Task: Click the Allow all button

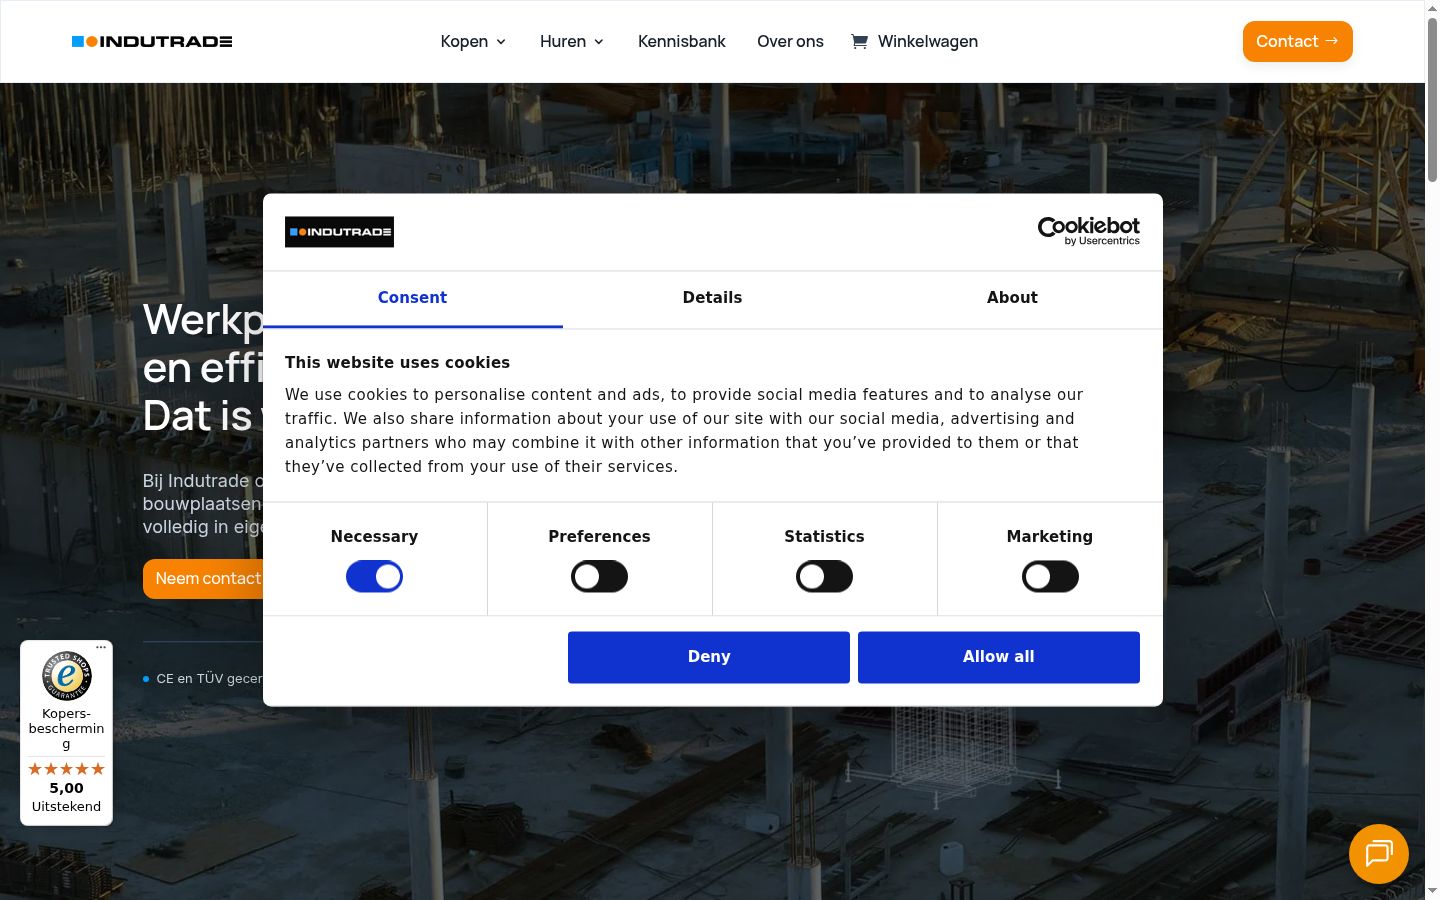Action: coord(999,657)
